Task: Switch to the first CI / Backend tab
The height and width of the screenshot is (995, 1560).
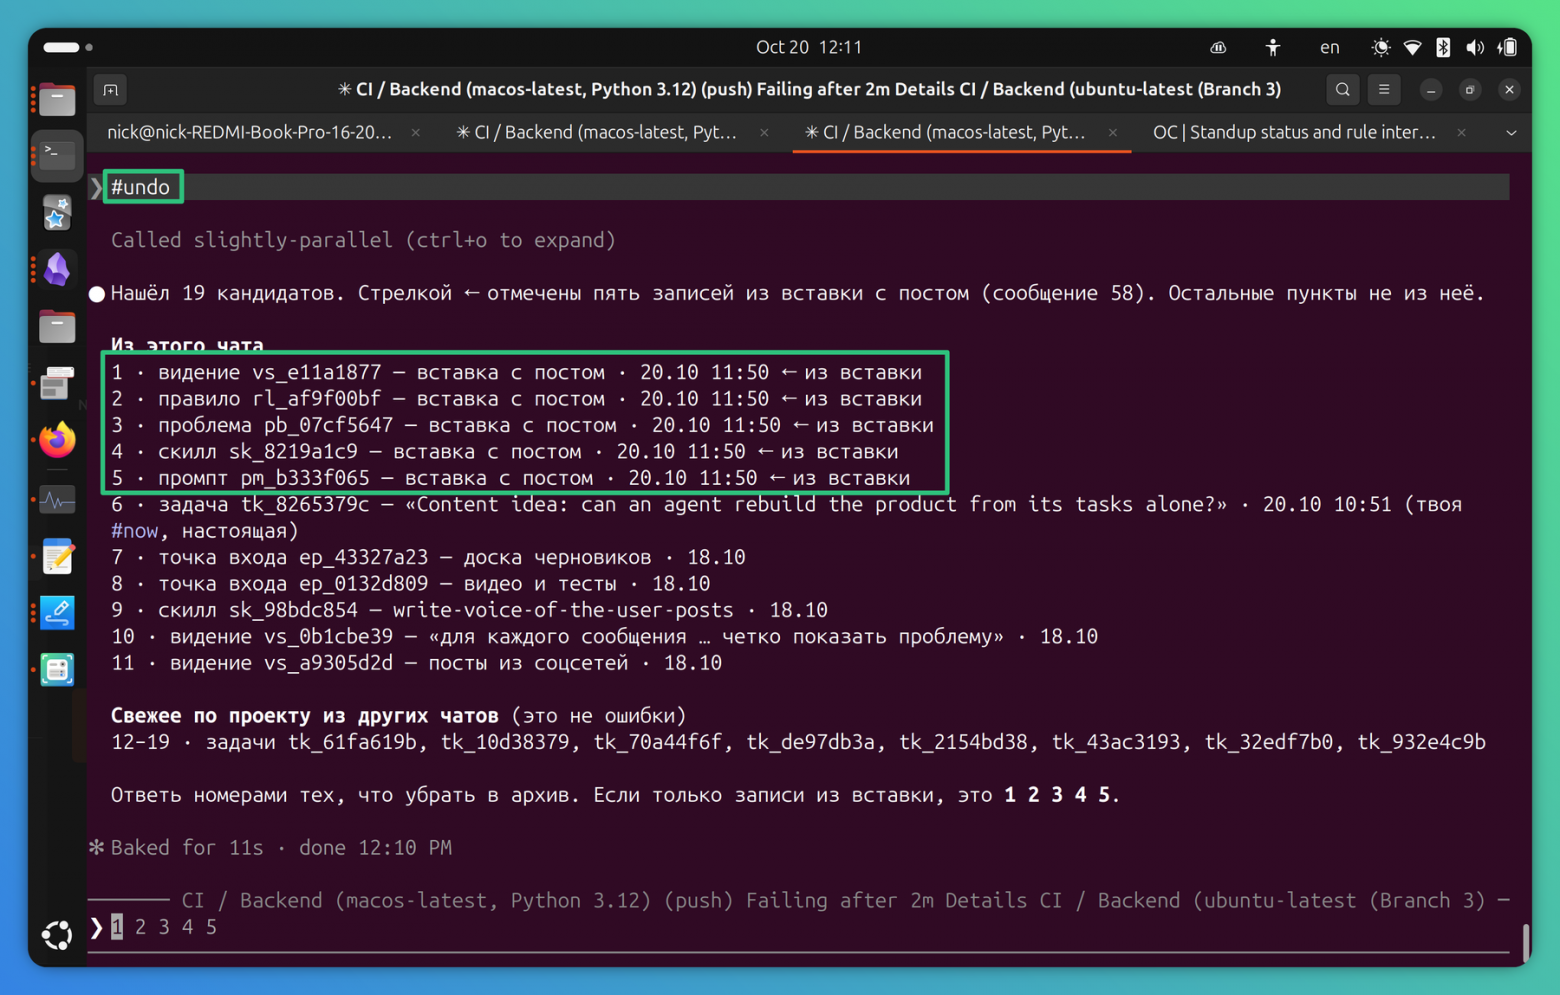Action: pos(597,132)
